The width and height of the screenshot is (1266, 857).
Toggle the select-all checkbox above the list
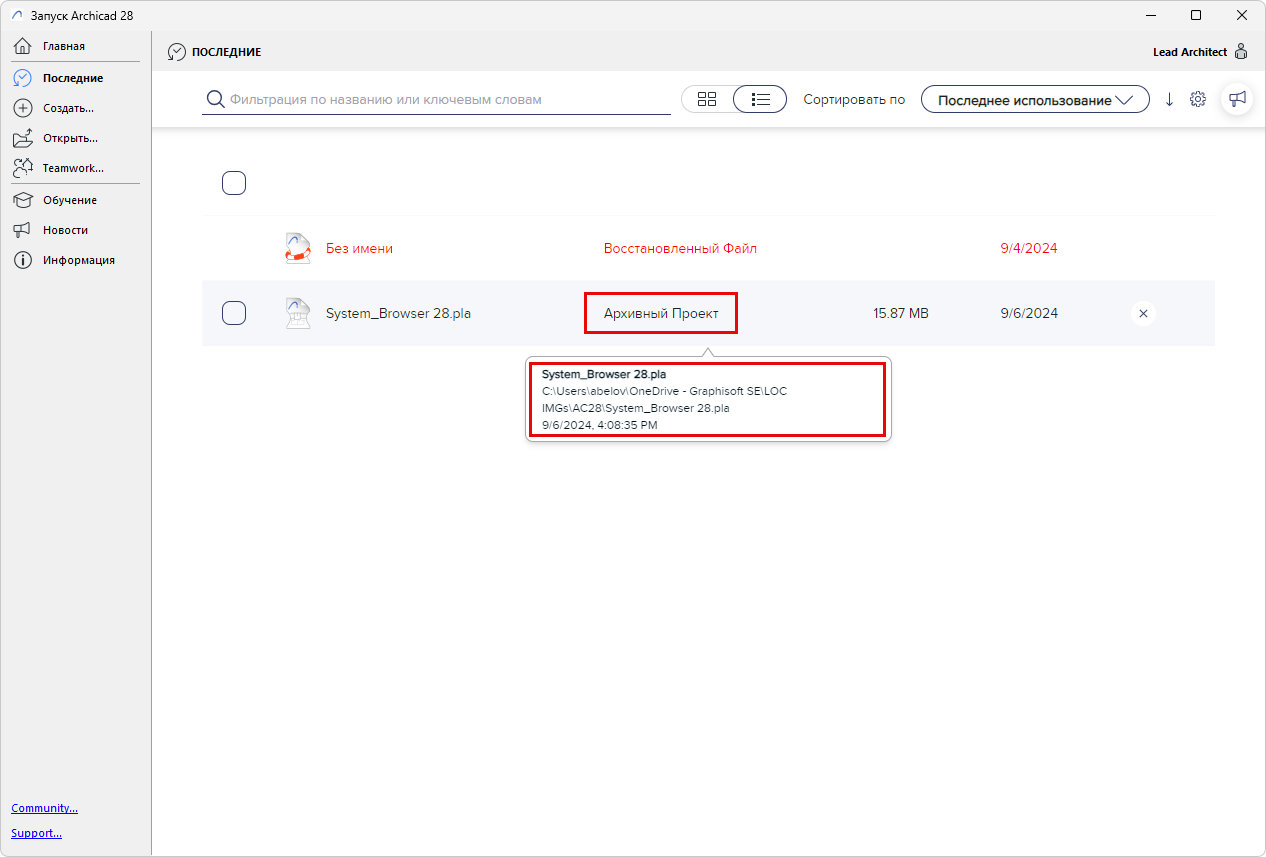(x=234, y=183)
